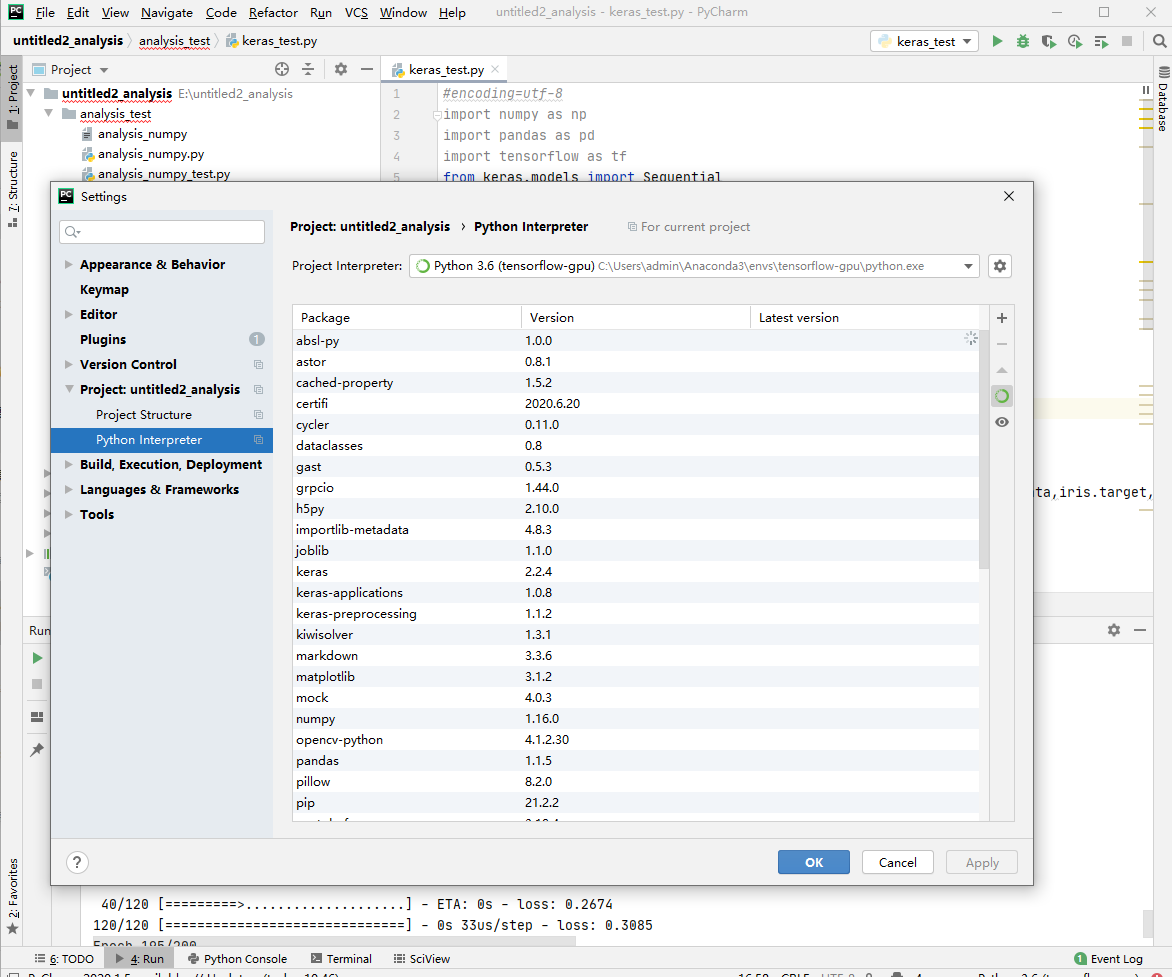Start debugging with the bug icon
This screenshot has height=977, width=1172.
pos(1023,41)
